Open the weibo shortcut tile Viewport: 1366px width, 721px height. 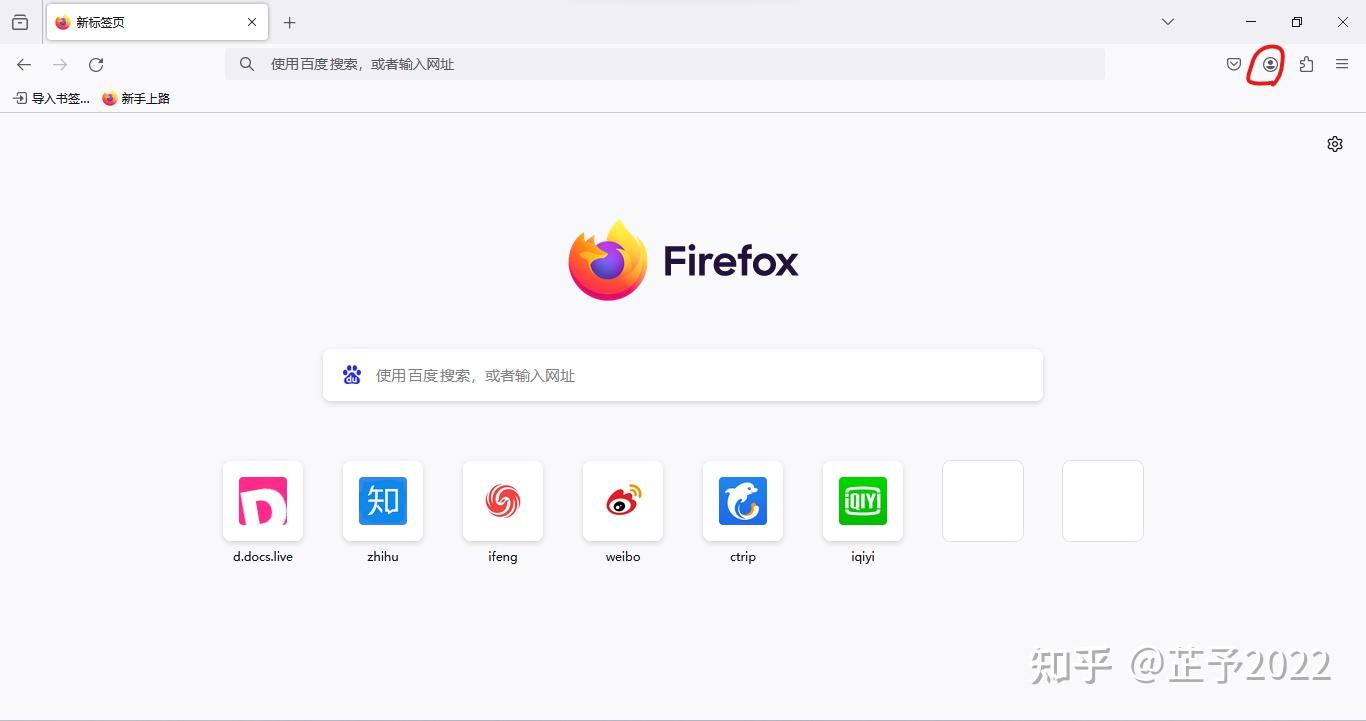[622, 501]
